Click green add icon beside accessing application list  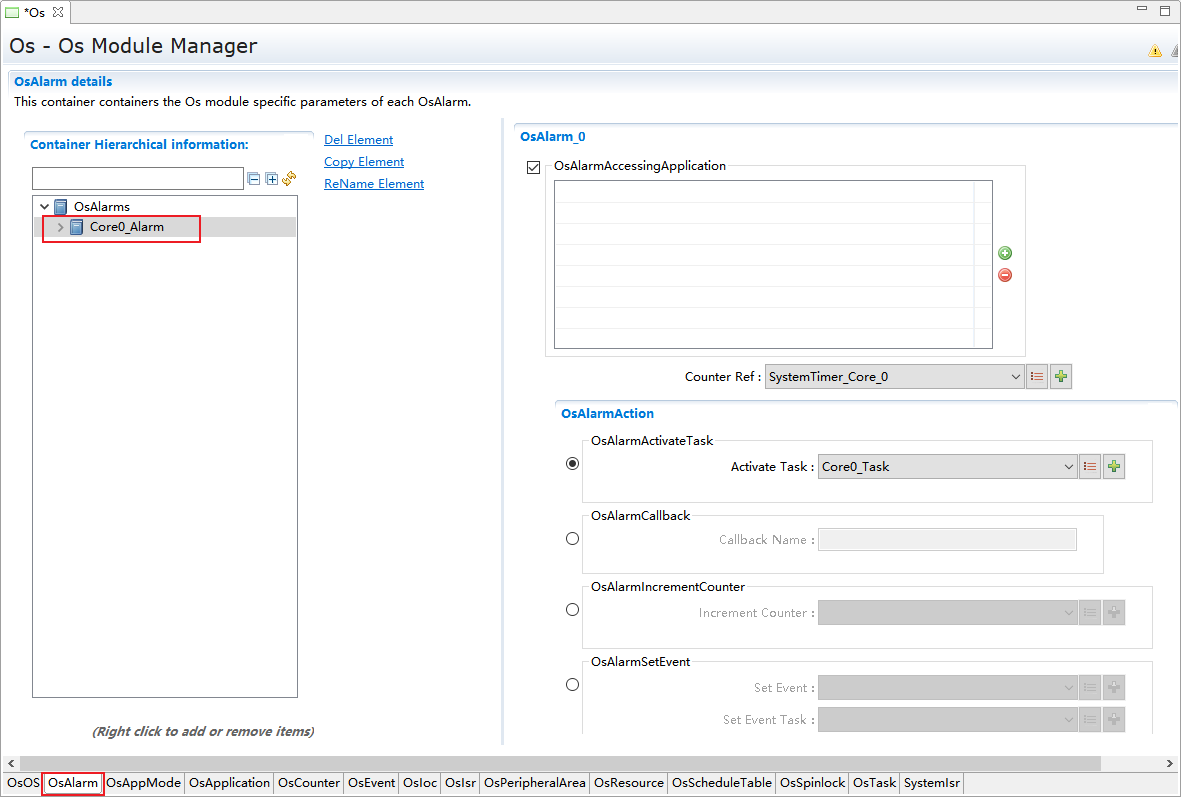tap(1005, 254)
